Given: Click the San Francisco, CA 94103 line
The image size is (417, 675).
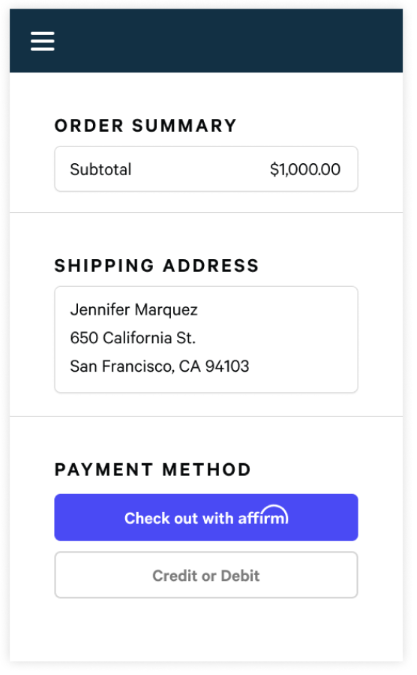Looking at the screenshot, I should click(160, 366).
